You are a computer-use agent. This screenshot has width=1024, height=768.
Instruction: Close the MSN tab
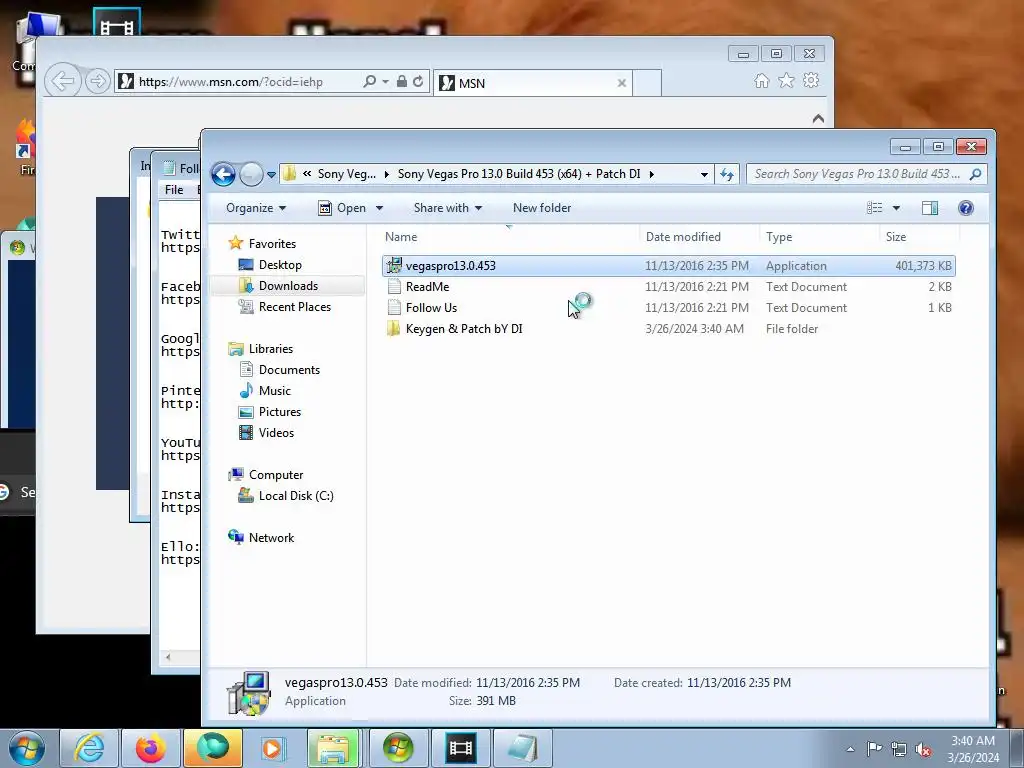pos(622,83)
